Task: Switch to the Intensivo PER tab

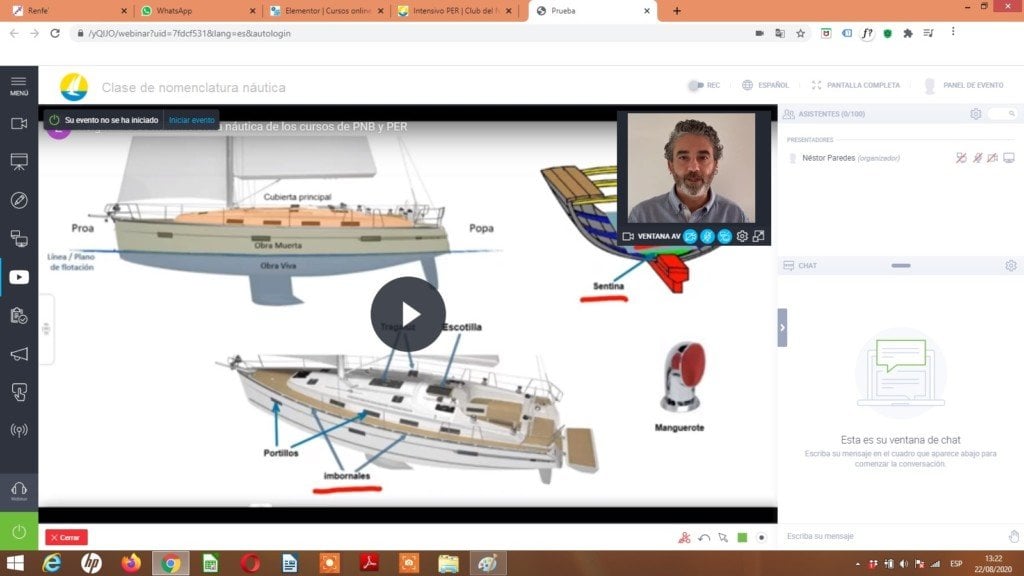Action: [x=455, y=10]
